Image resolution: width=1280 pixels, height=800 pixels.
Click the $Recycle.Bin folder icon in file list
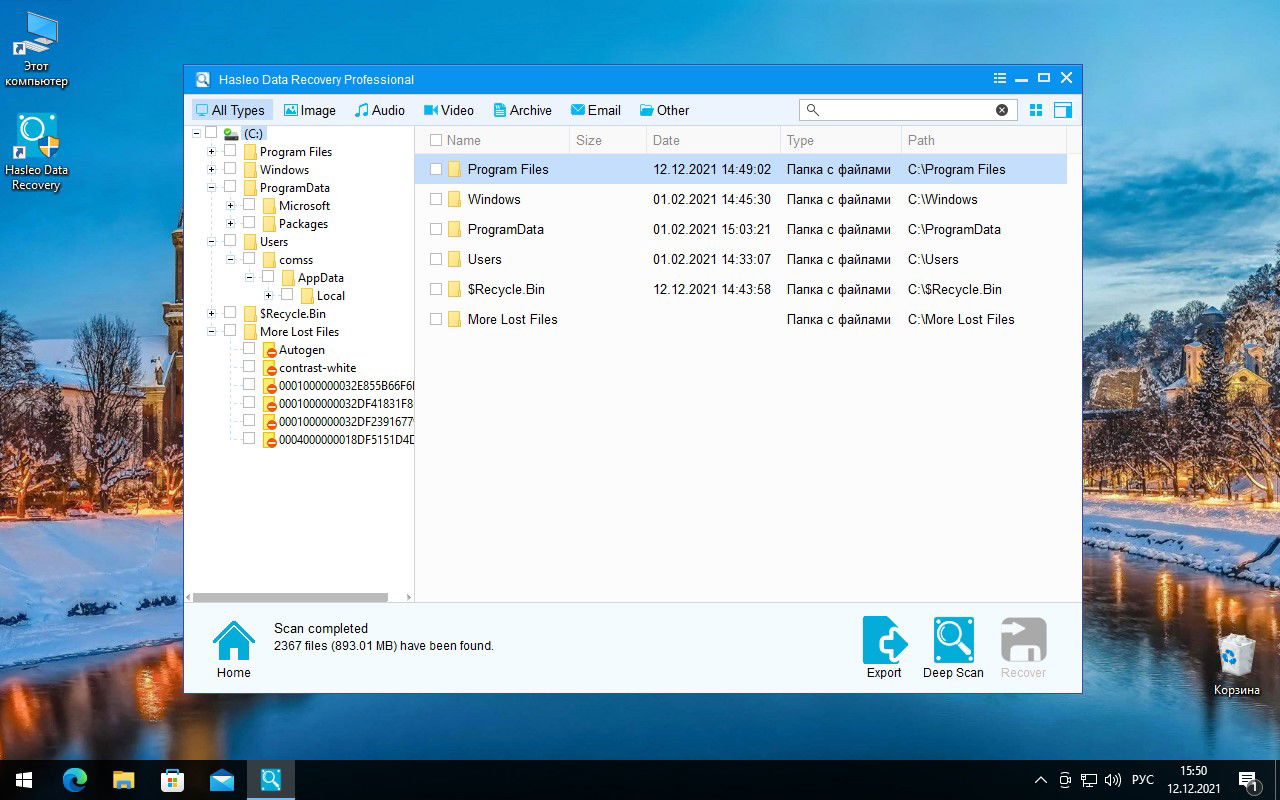click(x=454, y=289)
